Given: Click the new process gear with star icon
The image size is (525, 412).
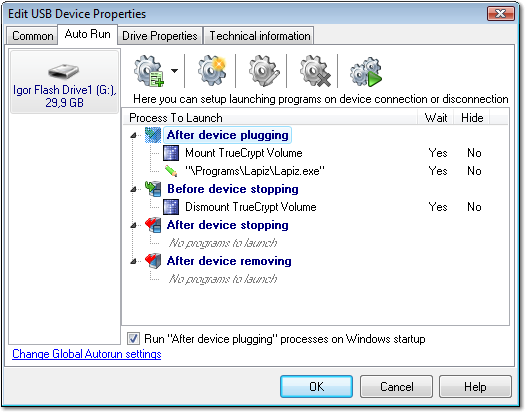Looking at the screenshot, I should point(212,71).
